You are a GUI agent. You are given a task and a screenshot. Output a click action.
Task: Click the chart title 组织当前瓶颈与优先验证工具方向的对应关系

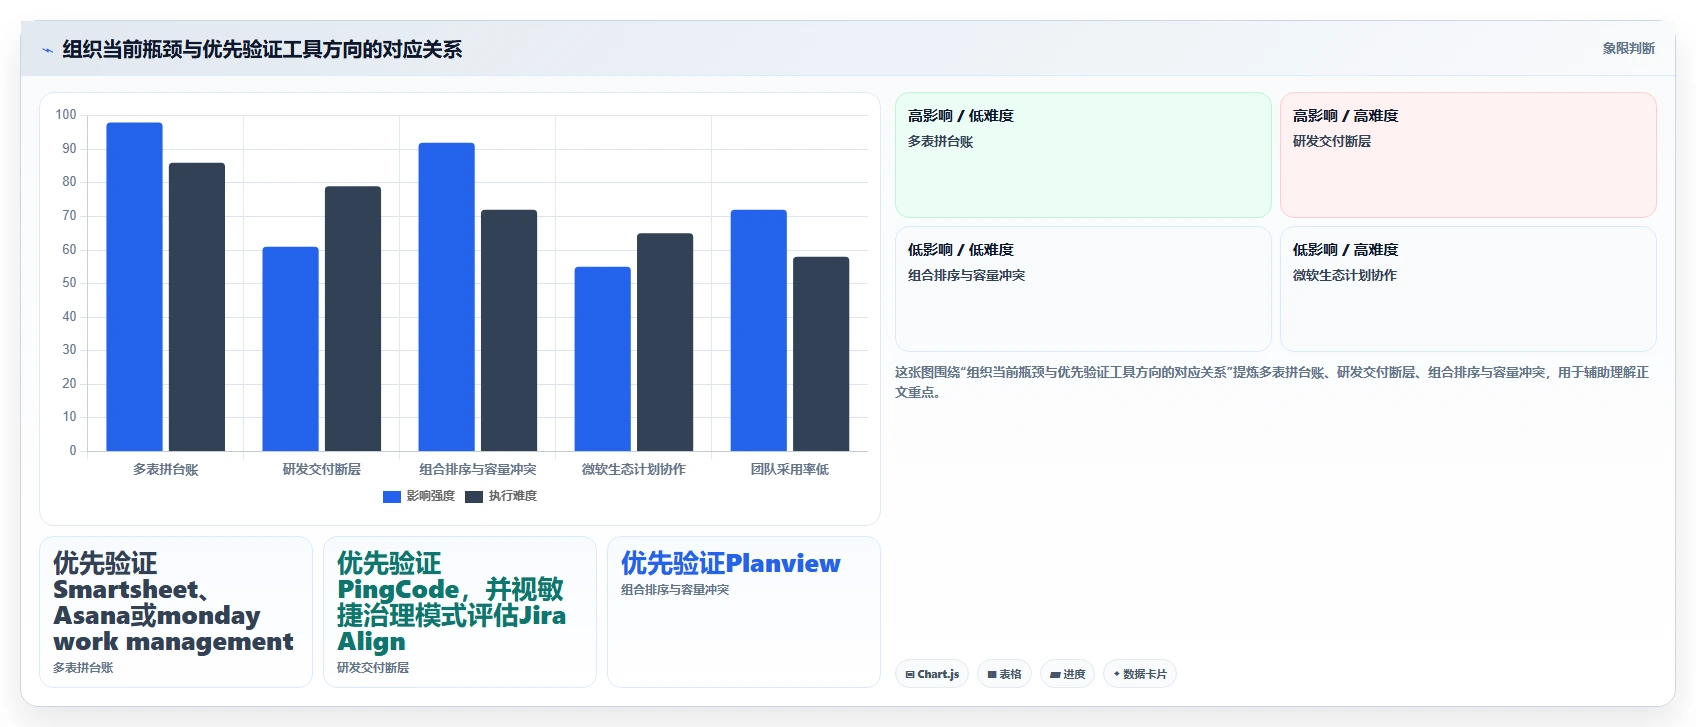[x=262, y=49]
